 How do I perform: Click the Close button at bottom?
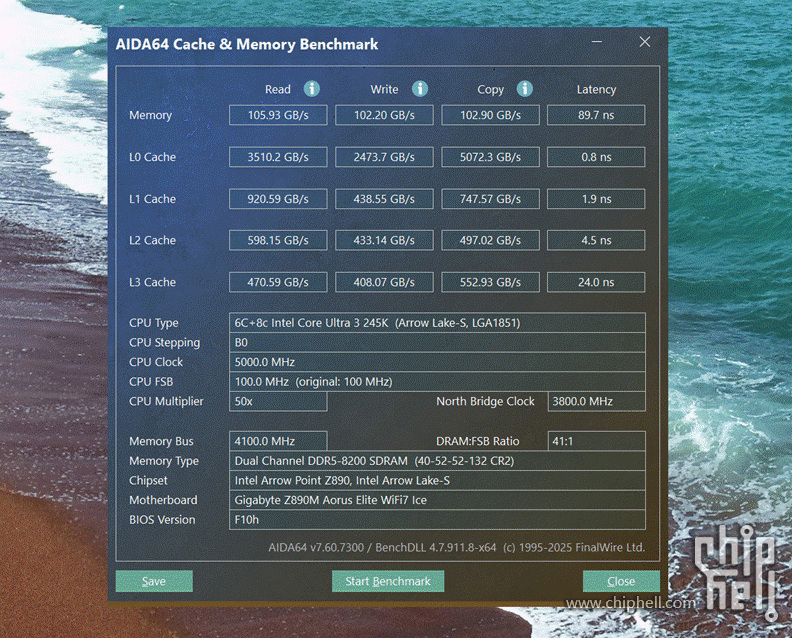coord(621,581)
